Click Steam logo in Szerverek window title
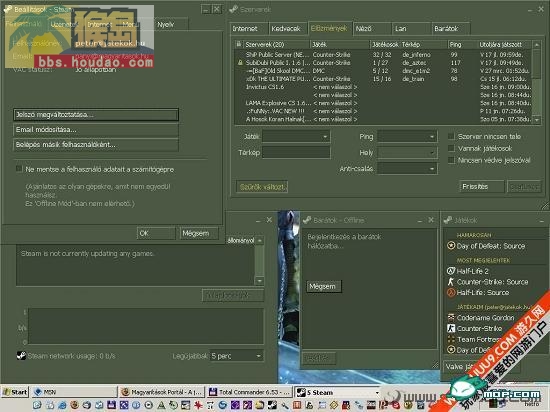The width and height of the screenshot is (550, 412). click(233, 9)
